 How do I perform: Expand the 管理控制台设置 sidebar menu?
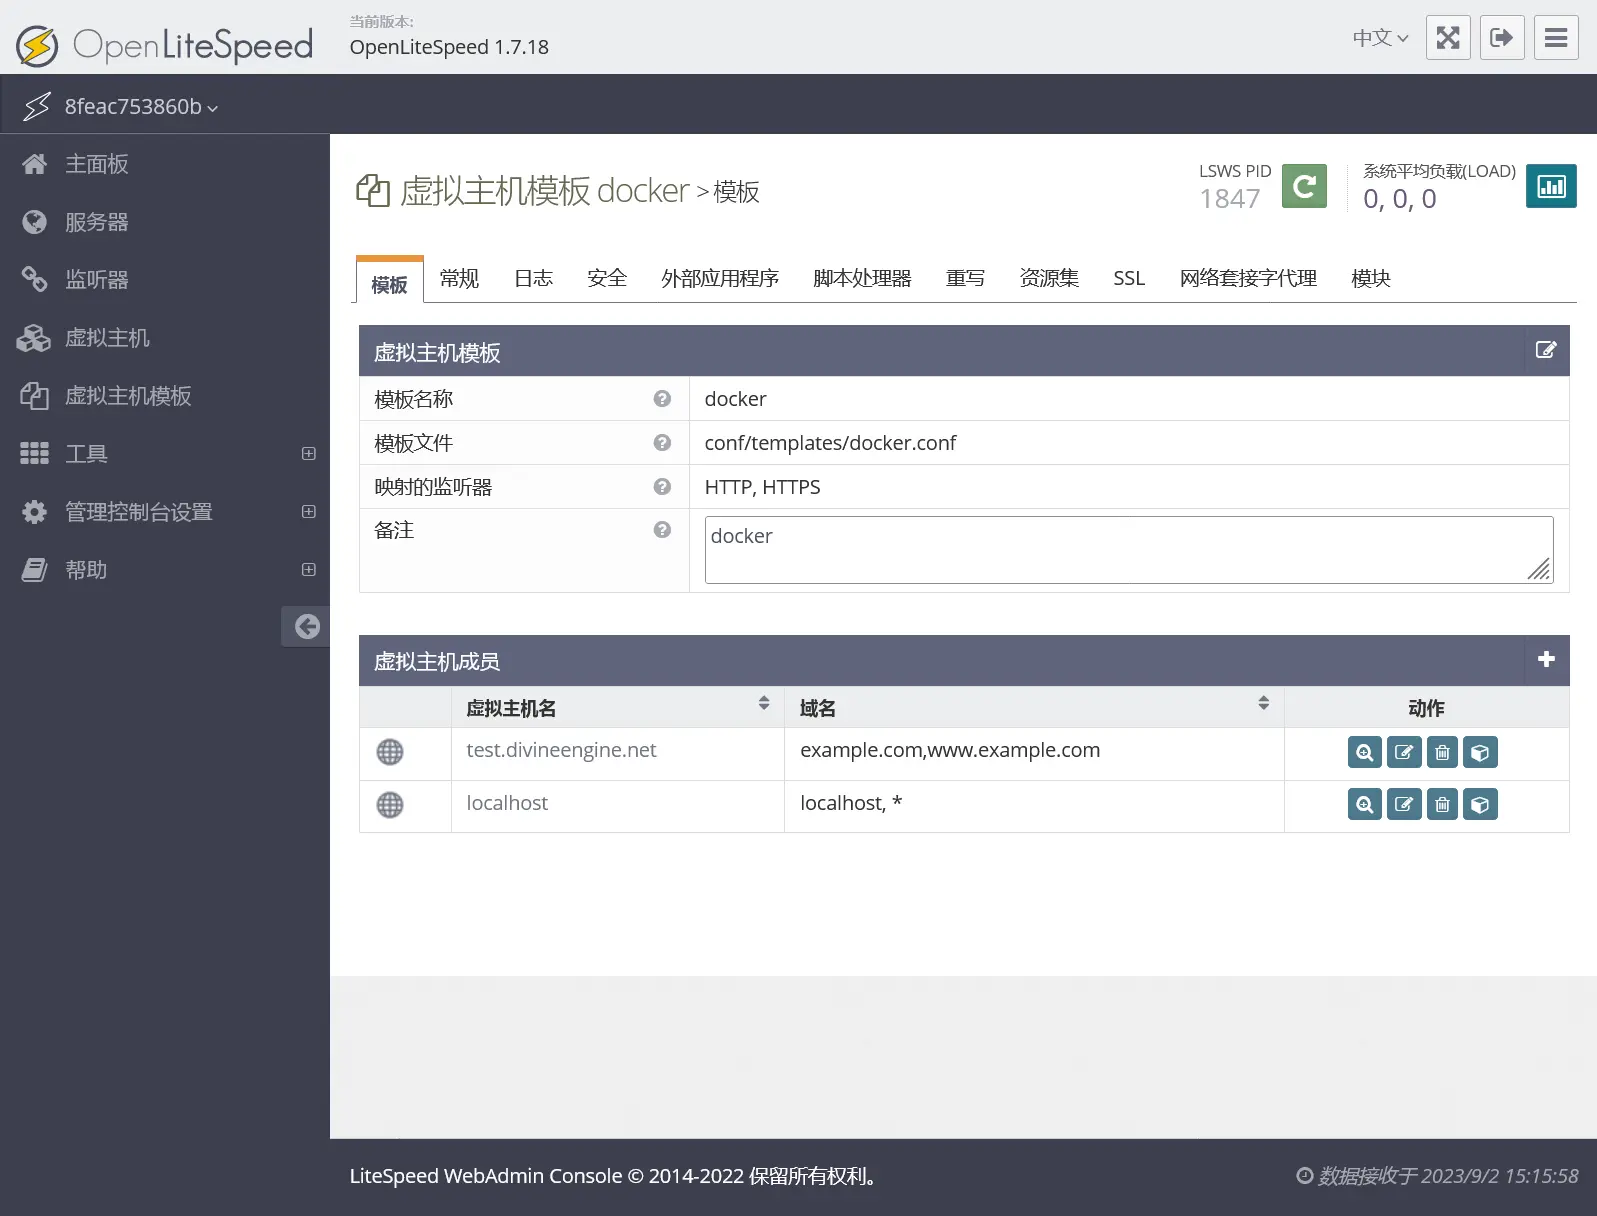[x=309, y=512]
